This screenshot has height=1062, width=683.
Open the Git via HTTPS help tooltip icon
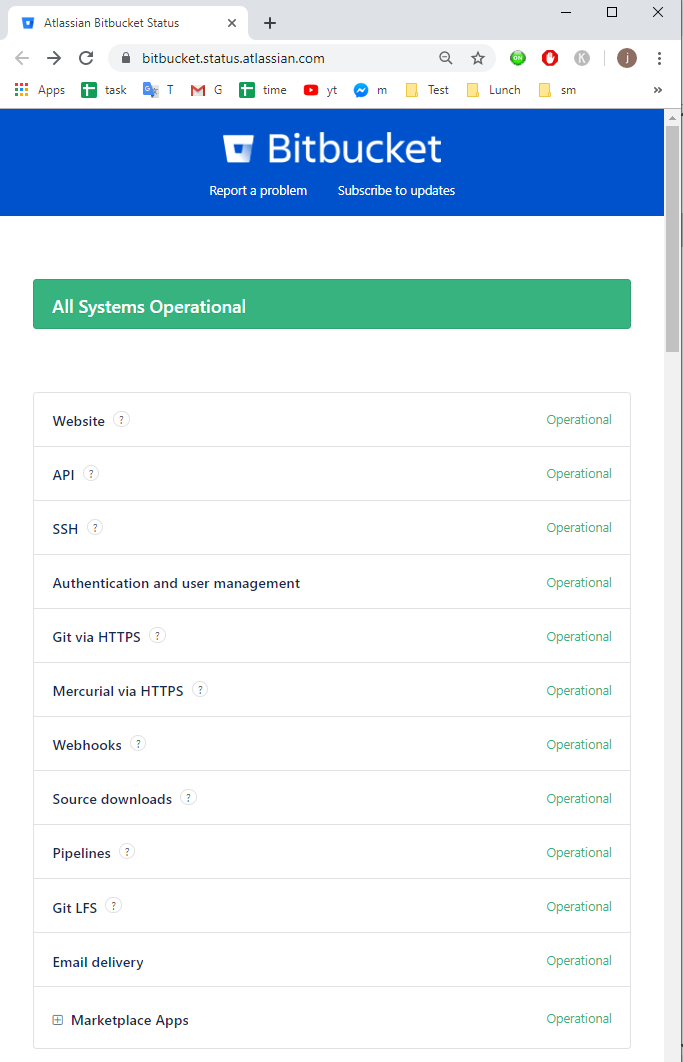click(157, 635)
